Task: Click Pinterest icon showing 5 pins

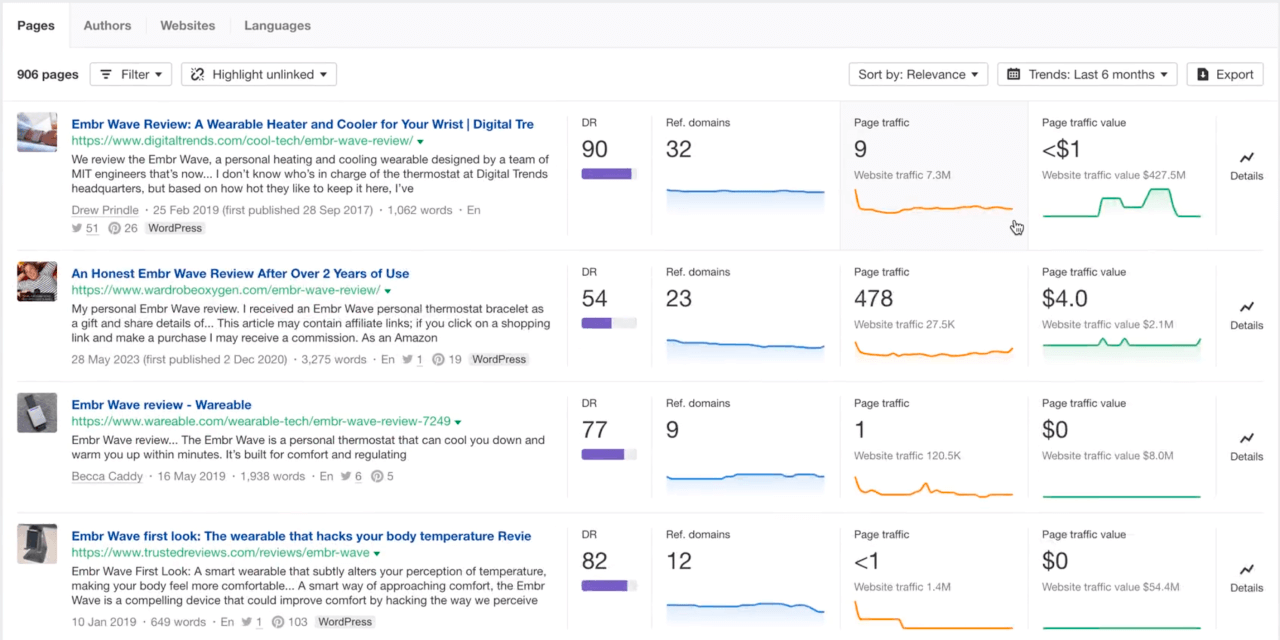Action: point(377,477)
